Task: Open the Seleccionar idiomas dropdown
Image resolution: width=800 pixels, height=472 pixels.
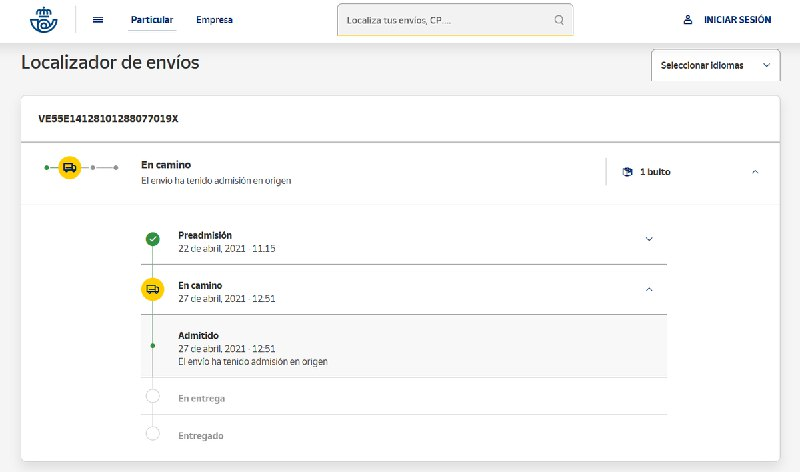Action: tap(715, 65)
